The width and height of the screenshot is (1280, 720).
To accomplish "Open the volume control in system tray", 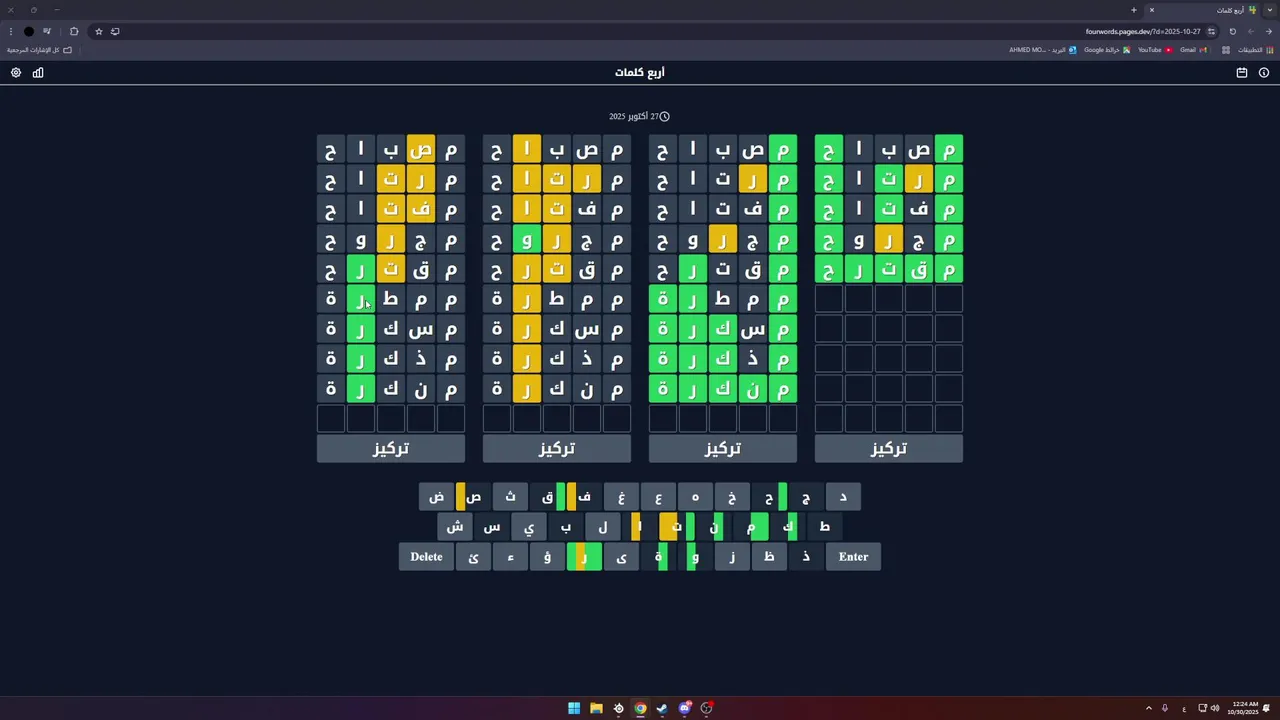I will point(1215,708).
